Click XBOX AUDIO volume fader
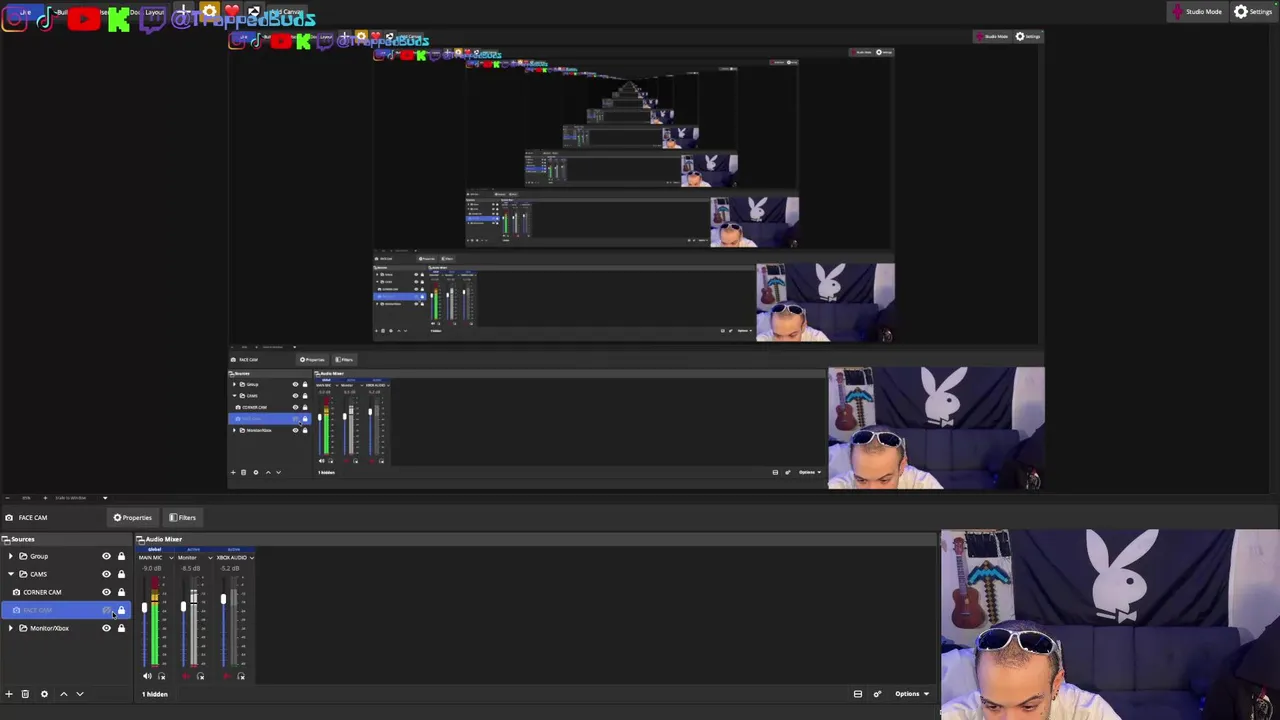 (223, 599)
